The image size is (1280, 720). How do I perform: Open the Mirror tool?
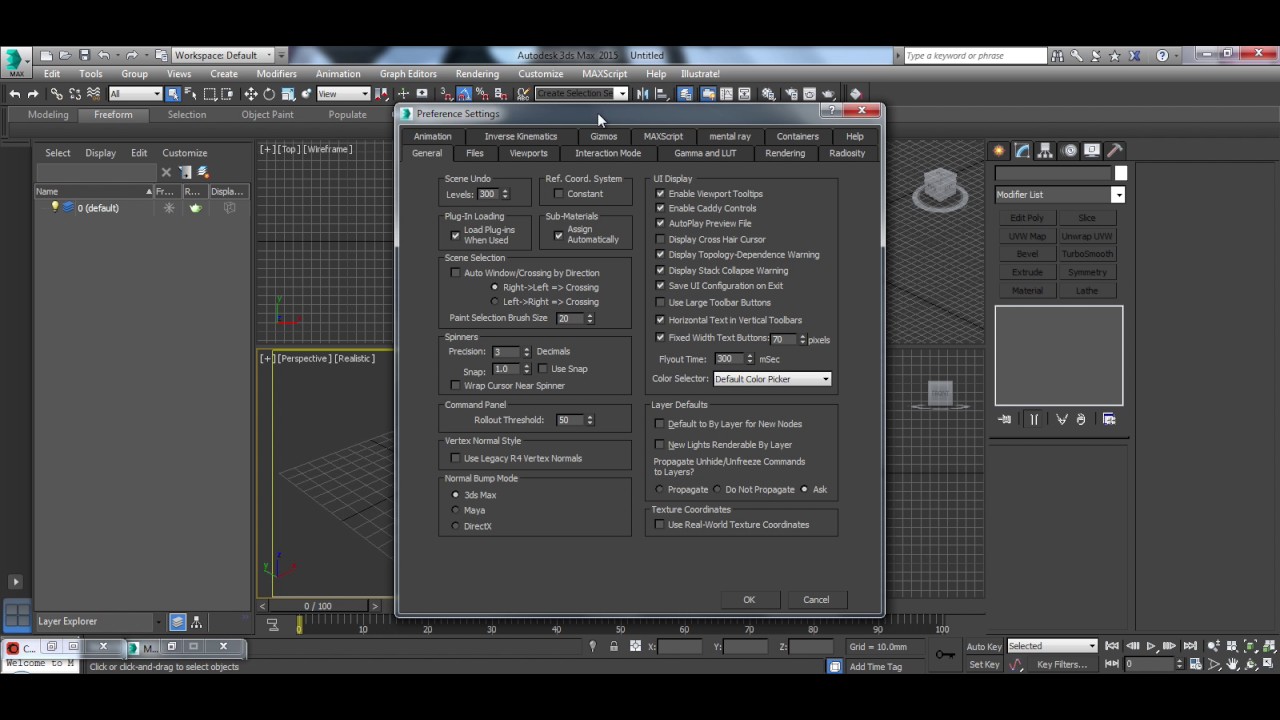(x=642, y=94)
